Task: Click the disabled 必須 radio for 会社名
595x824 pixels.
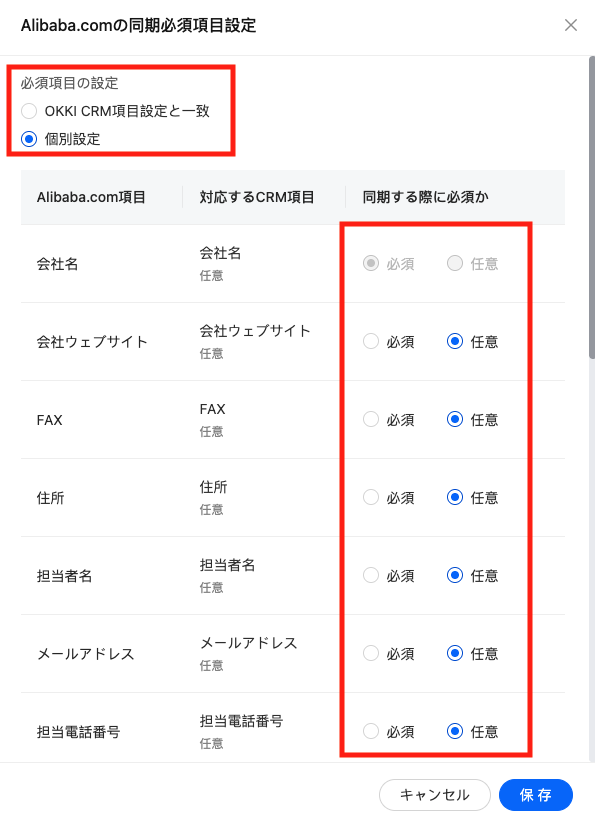Action: click(x=369, y=263)
